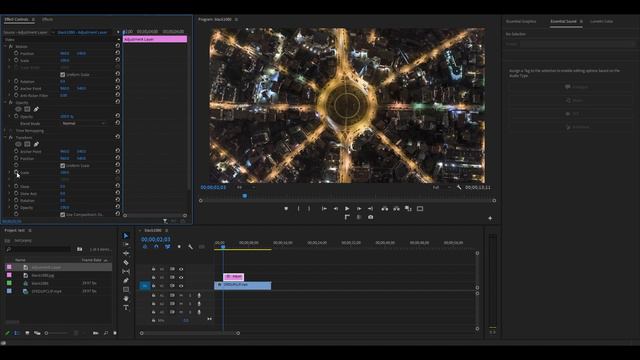Toggle lock on top video track
The image size is (640, 360).
coord(153,269)
